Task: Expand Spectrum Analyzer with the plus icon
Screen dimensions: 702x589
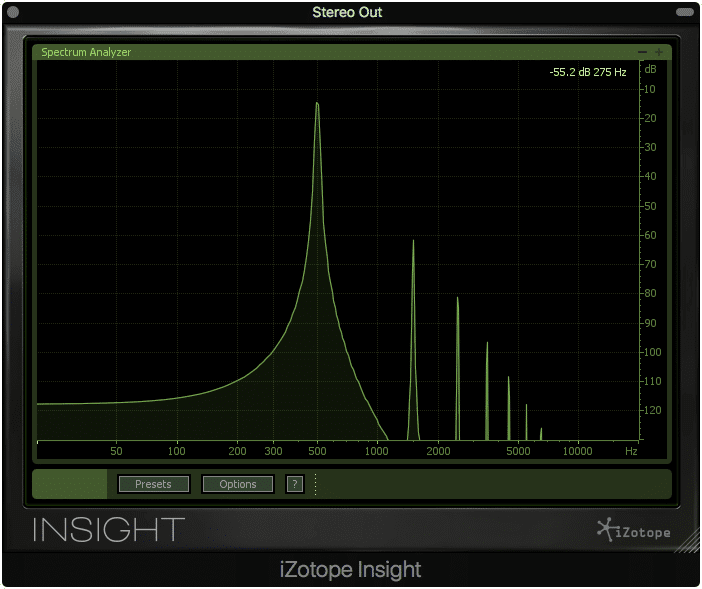Action: (659, 52)
